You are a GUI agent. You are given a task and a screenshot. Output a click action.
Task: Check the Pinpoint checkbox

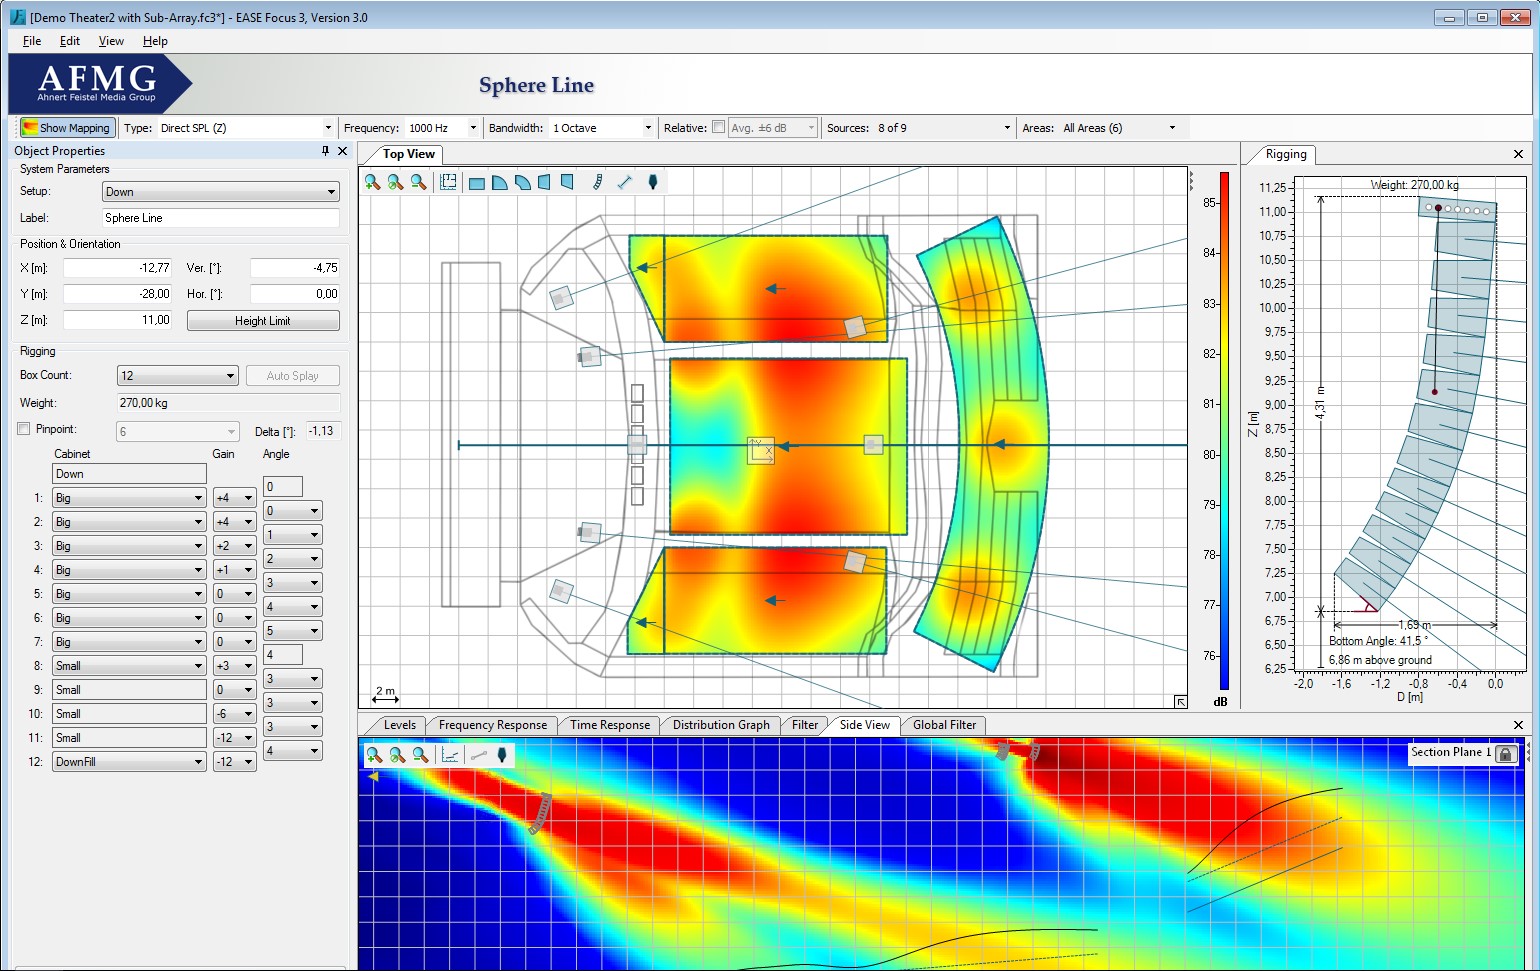tap(24, 429)
